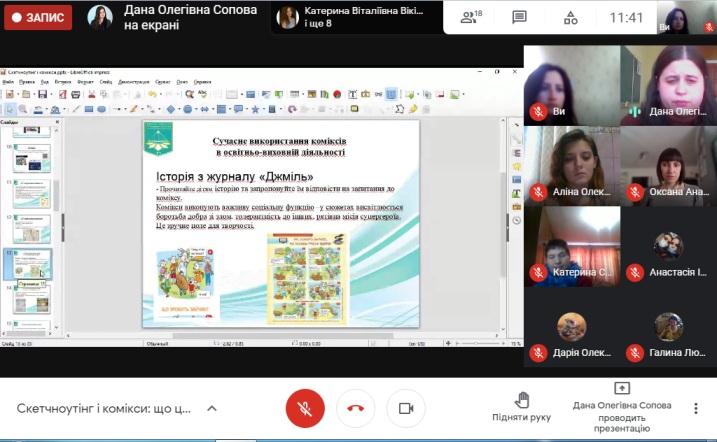717x442 pixels.
Task: Select the Stars and Banners tool
Action: (x=255, y=109)
